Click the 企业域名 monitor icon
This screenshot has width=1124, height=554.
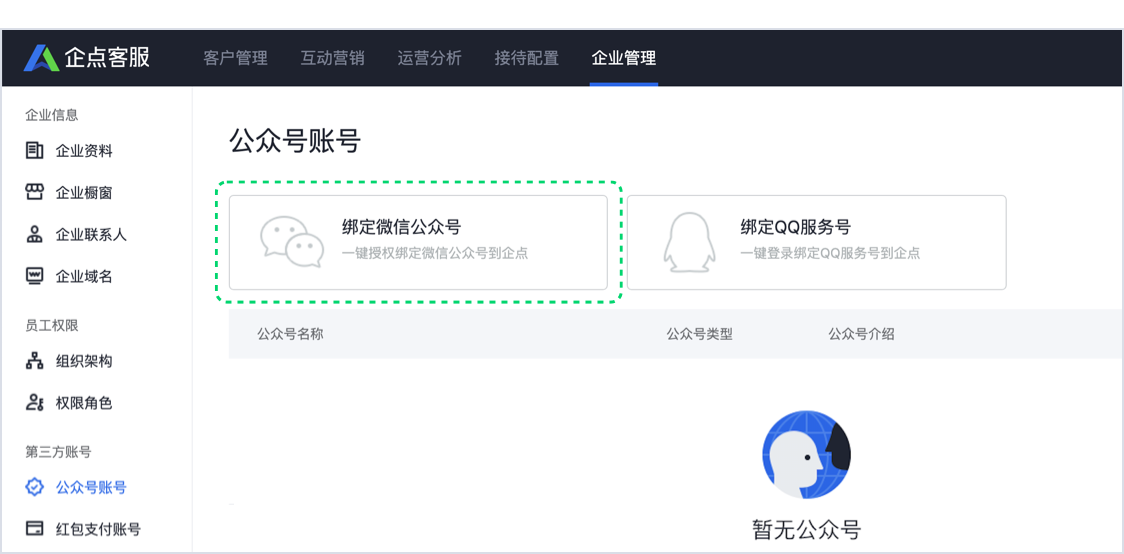(x=34, y=276)
